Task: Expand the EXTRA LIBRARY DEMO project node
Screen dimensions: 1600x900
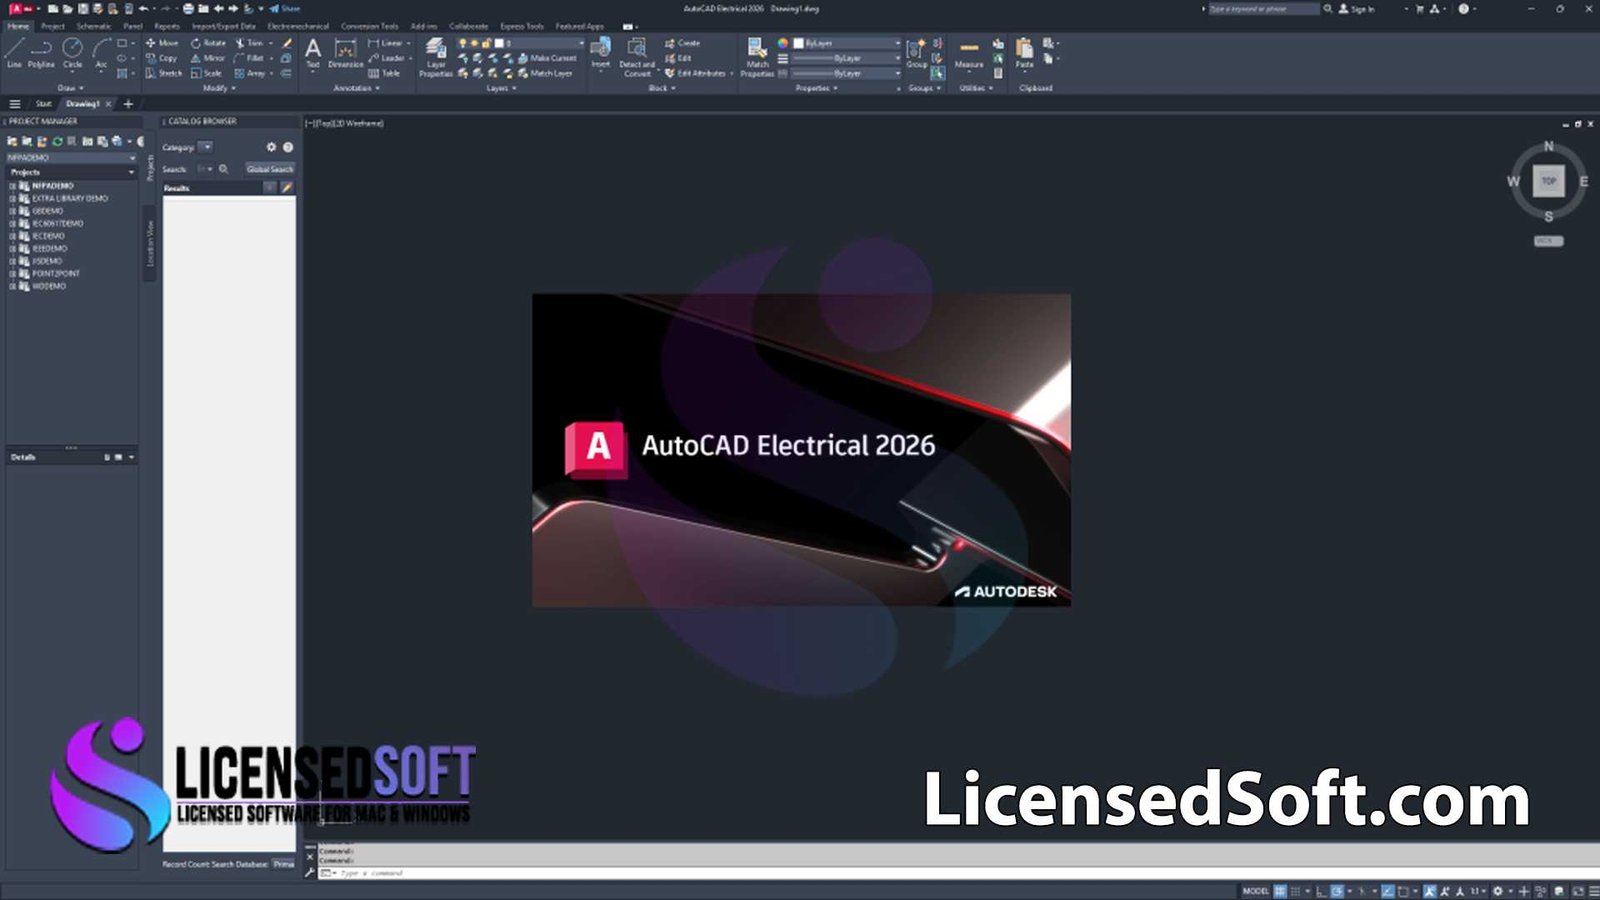Action: (12, 198)
